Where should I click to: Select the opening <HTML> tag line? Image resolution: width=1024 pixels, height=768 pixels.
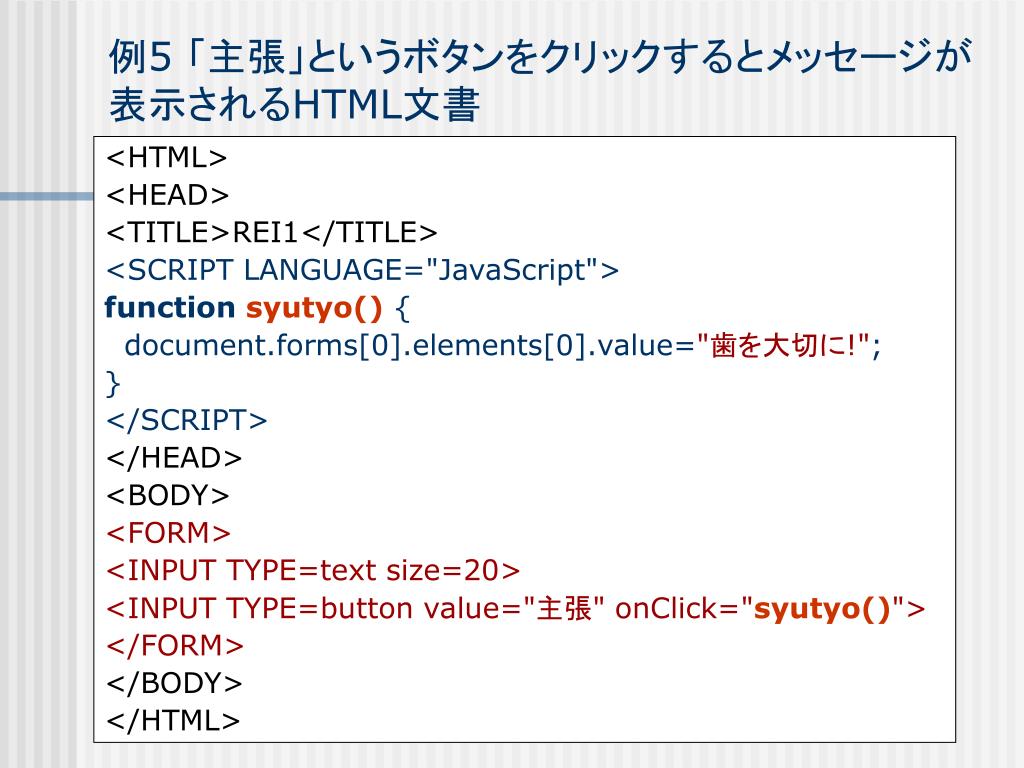[167, 157]
